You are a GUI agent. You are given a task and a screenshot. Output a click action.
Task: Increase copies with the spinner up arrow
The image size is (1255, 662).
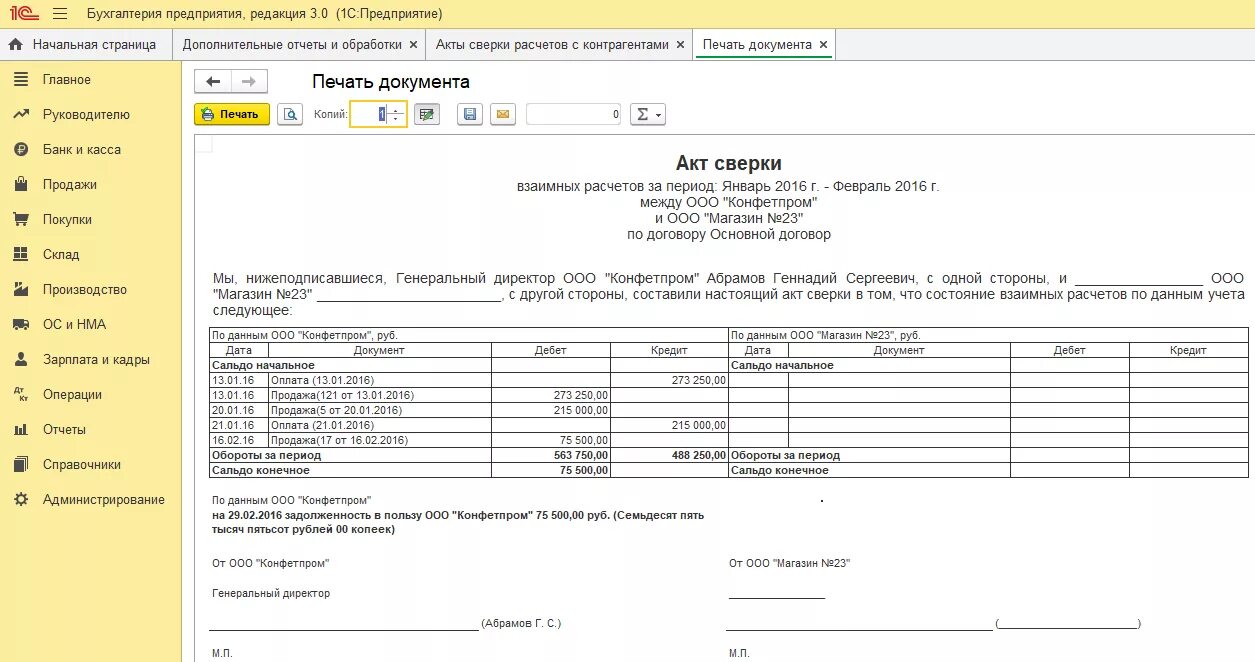click(x=396, y=109)
